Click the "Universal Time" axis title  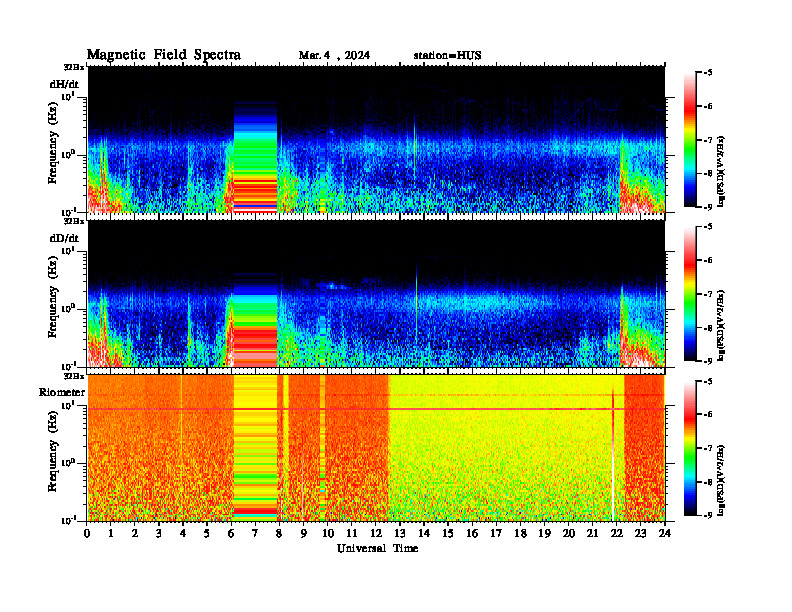pyautogui.click(x=377, y=548)
